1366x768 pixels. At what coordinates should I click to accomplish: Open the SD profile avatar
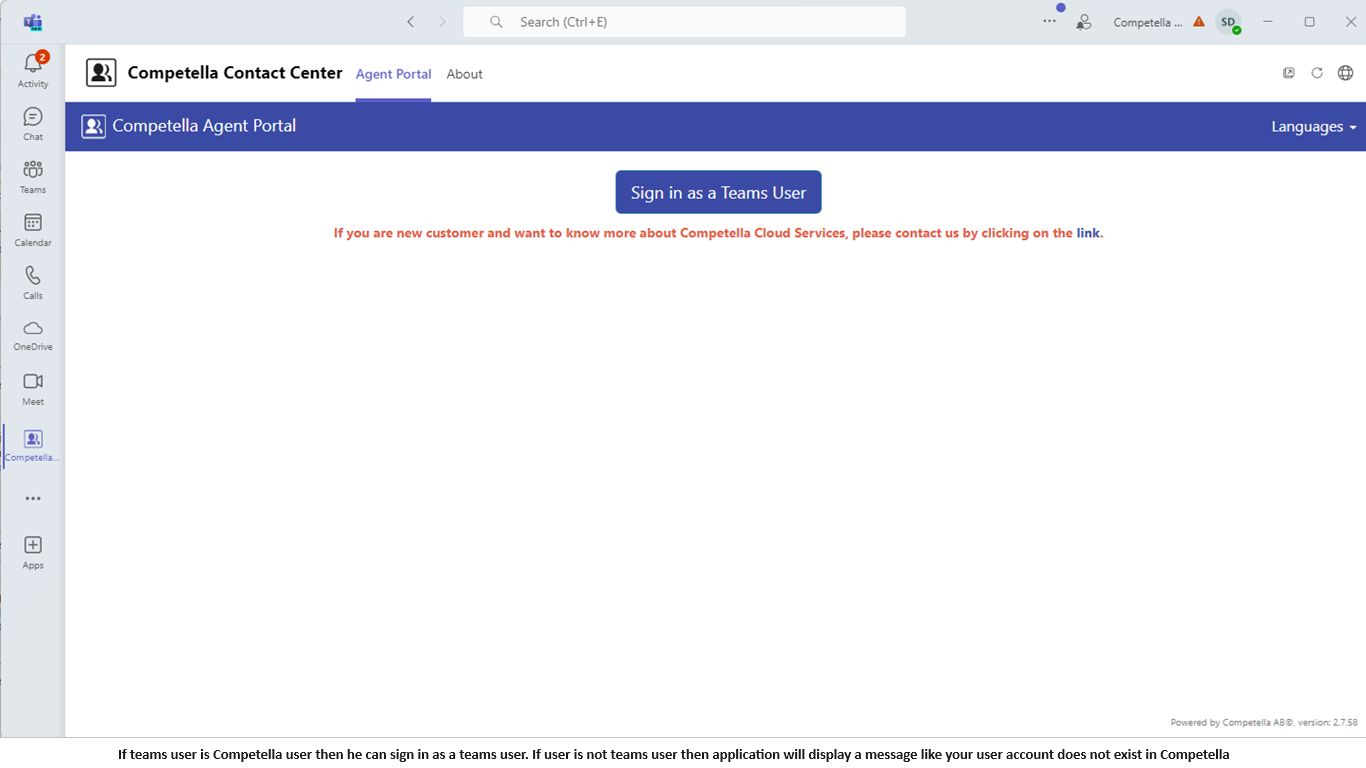tap(1228, 22)
